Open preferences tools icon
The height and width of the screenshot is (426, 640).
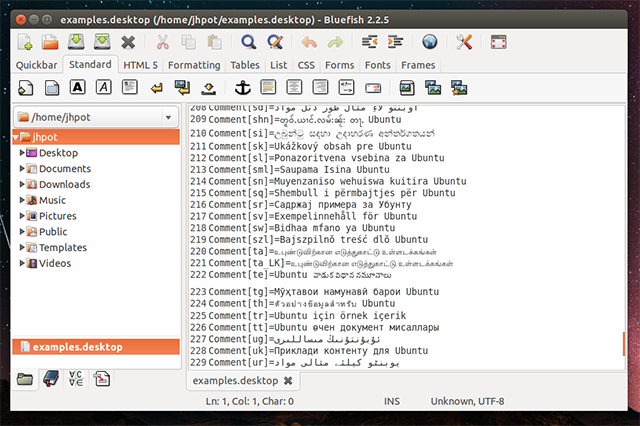(464, 42)
